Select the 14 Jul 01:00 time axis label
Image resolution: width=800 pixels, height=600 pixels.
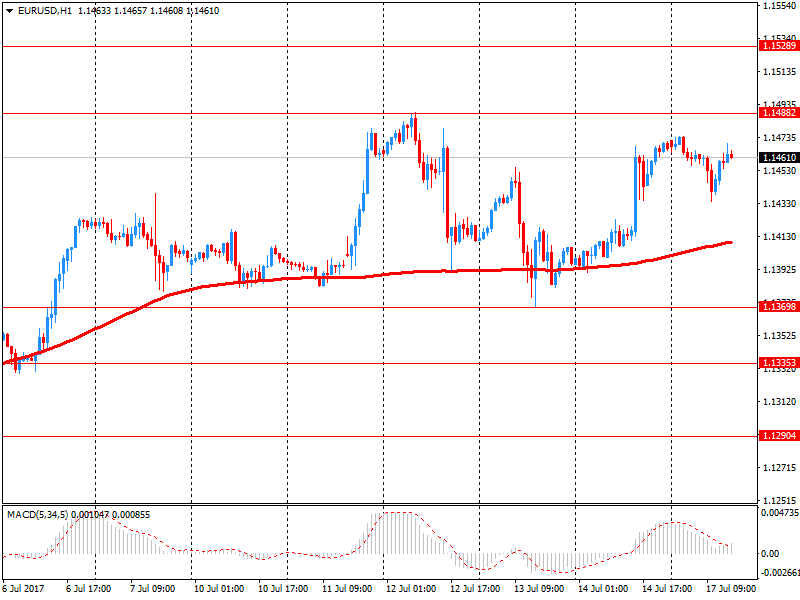603,589
